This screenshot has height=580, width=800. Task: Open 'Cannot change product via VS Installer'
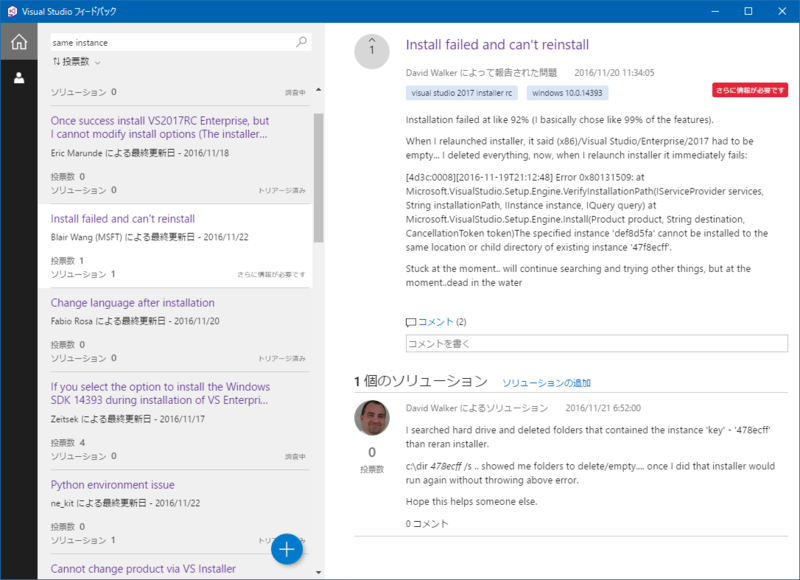[x=143, y=569]
